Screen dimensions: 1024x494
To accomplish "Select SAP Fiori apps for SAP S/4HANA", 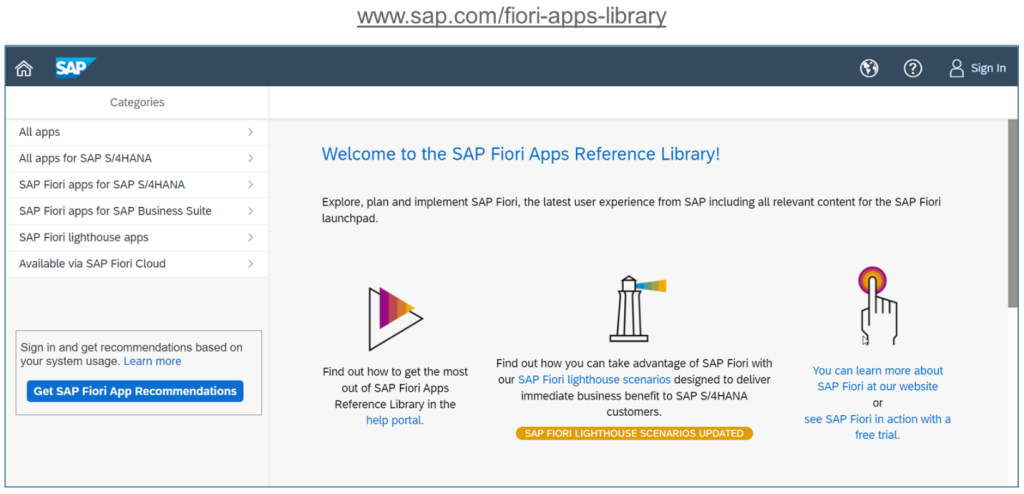I will pos(137,185).
